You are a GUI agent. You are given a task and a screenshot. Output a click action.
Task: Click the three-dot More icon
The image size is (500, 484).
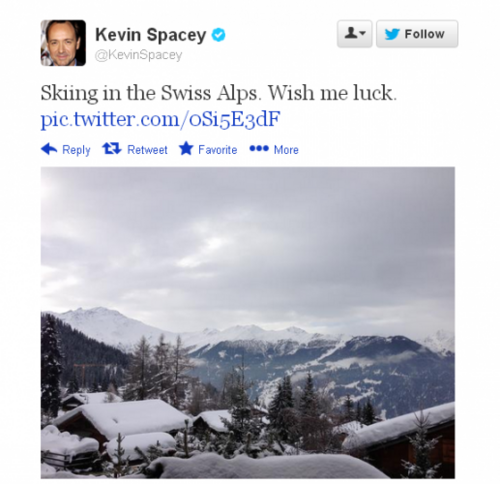(x=259, y=148)
